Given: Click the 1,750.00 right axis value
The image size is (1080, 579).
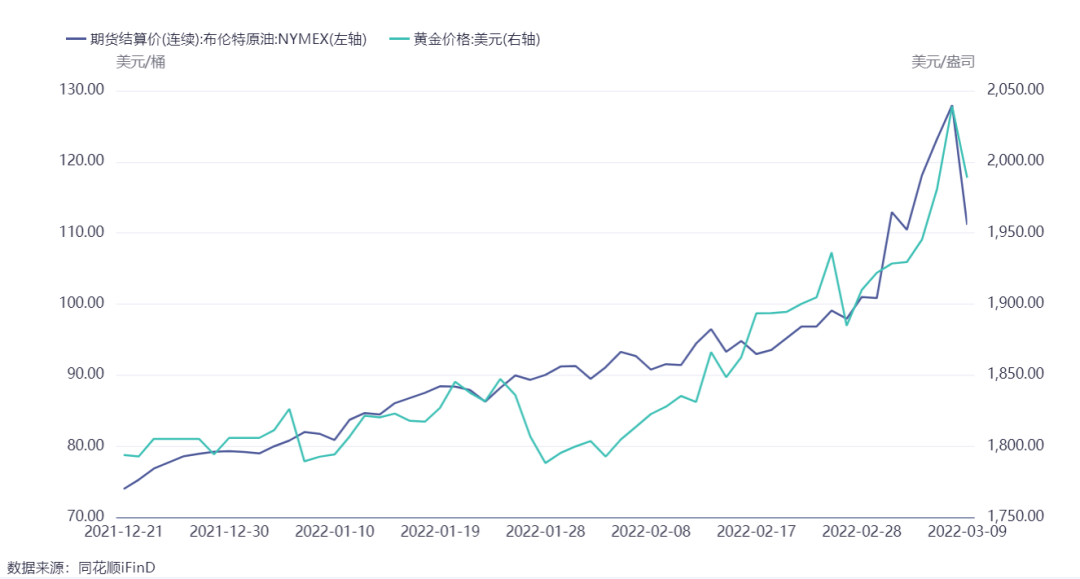Looking at the screenshot, I should pyautogui.click(x=1015, y=516).
